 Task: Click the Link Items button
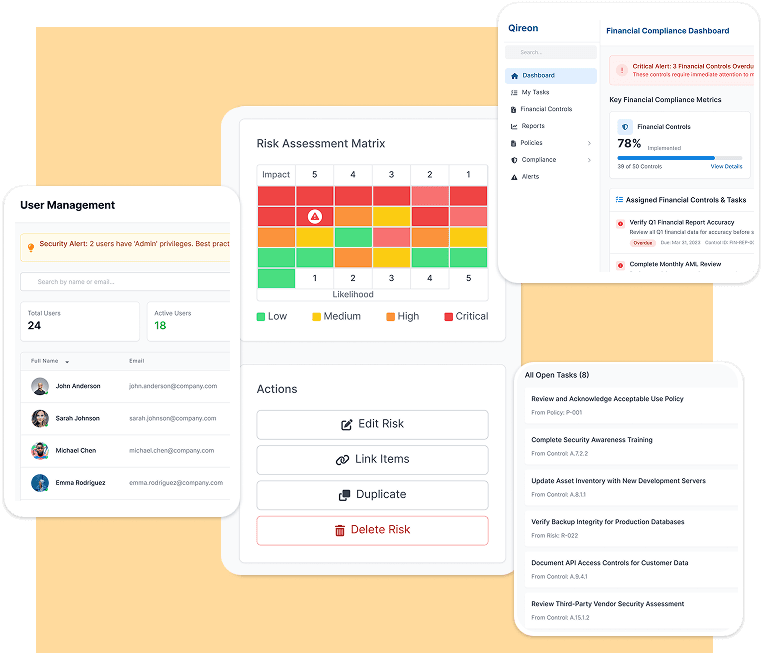pos(372,460)
